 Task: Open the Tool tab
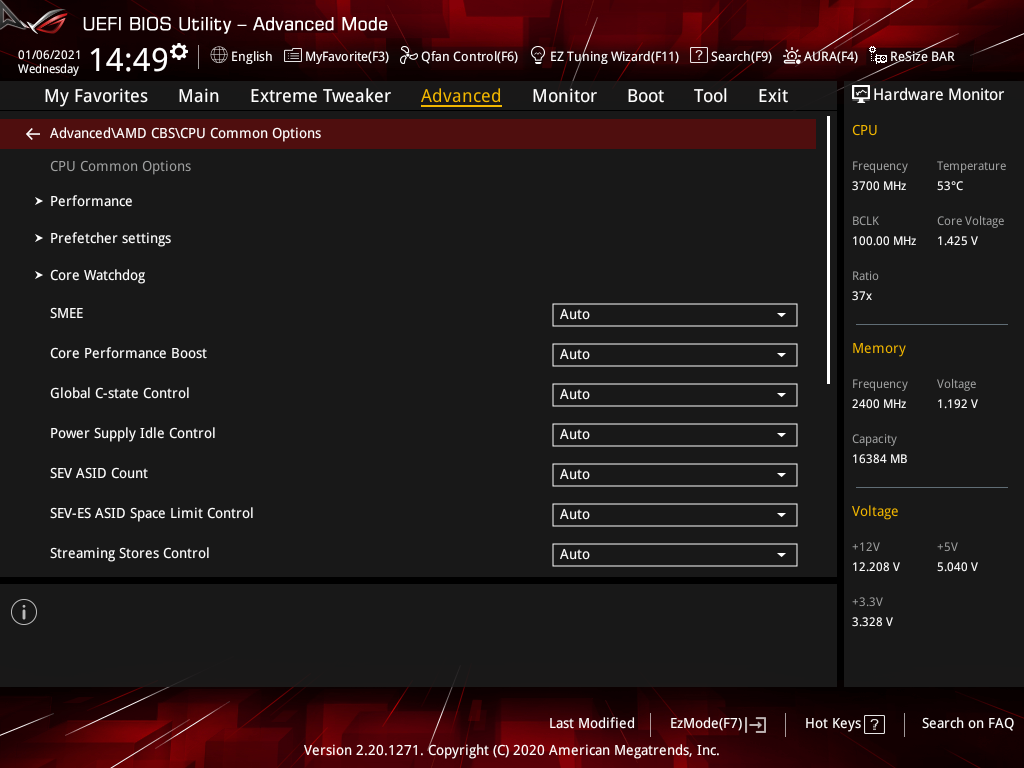pyautogui.click(x=710, y=96)
